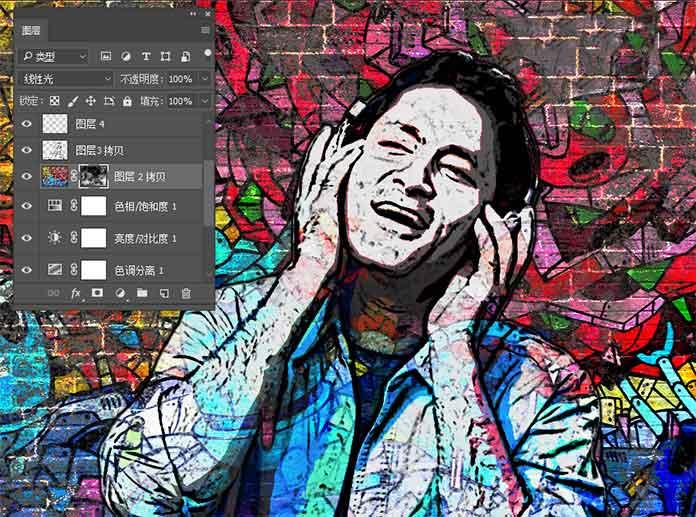
Task: Click the 亮度/对比度 1 adjustment icon
Action: coord(55,238)
